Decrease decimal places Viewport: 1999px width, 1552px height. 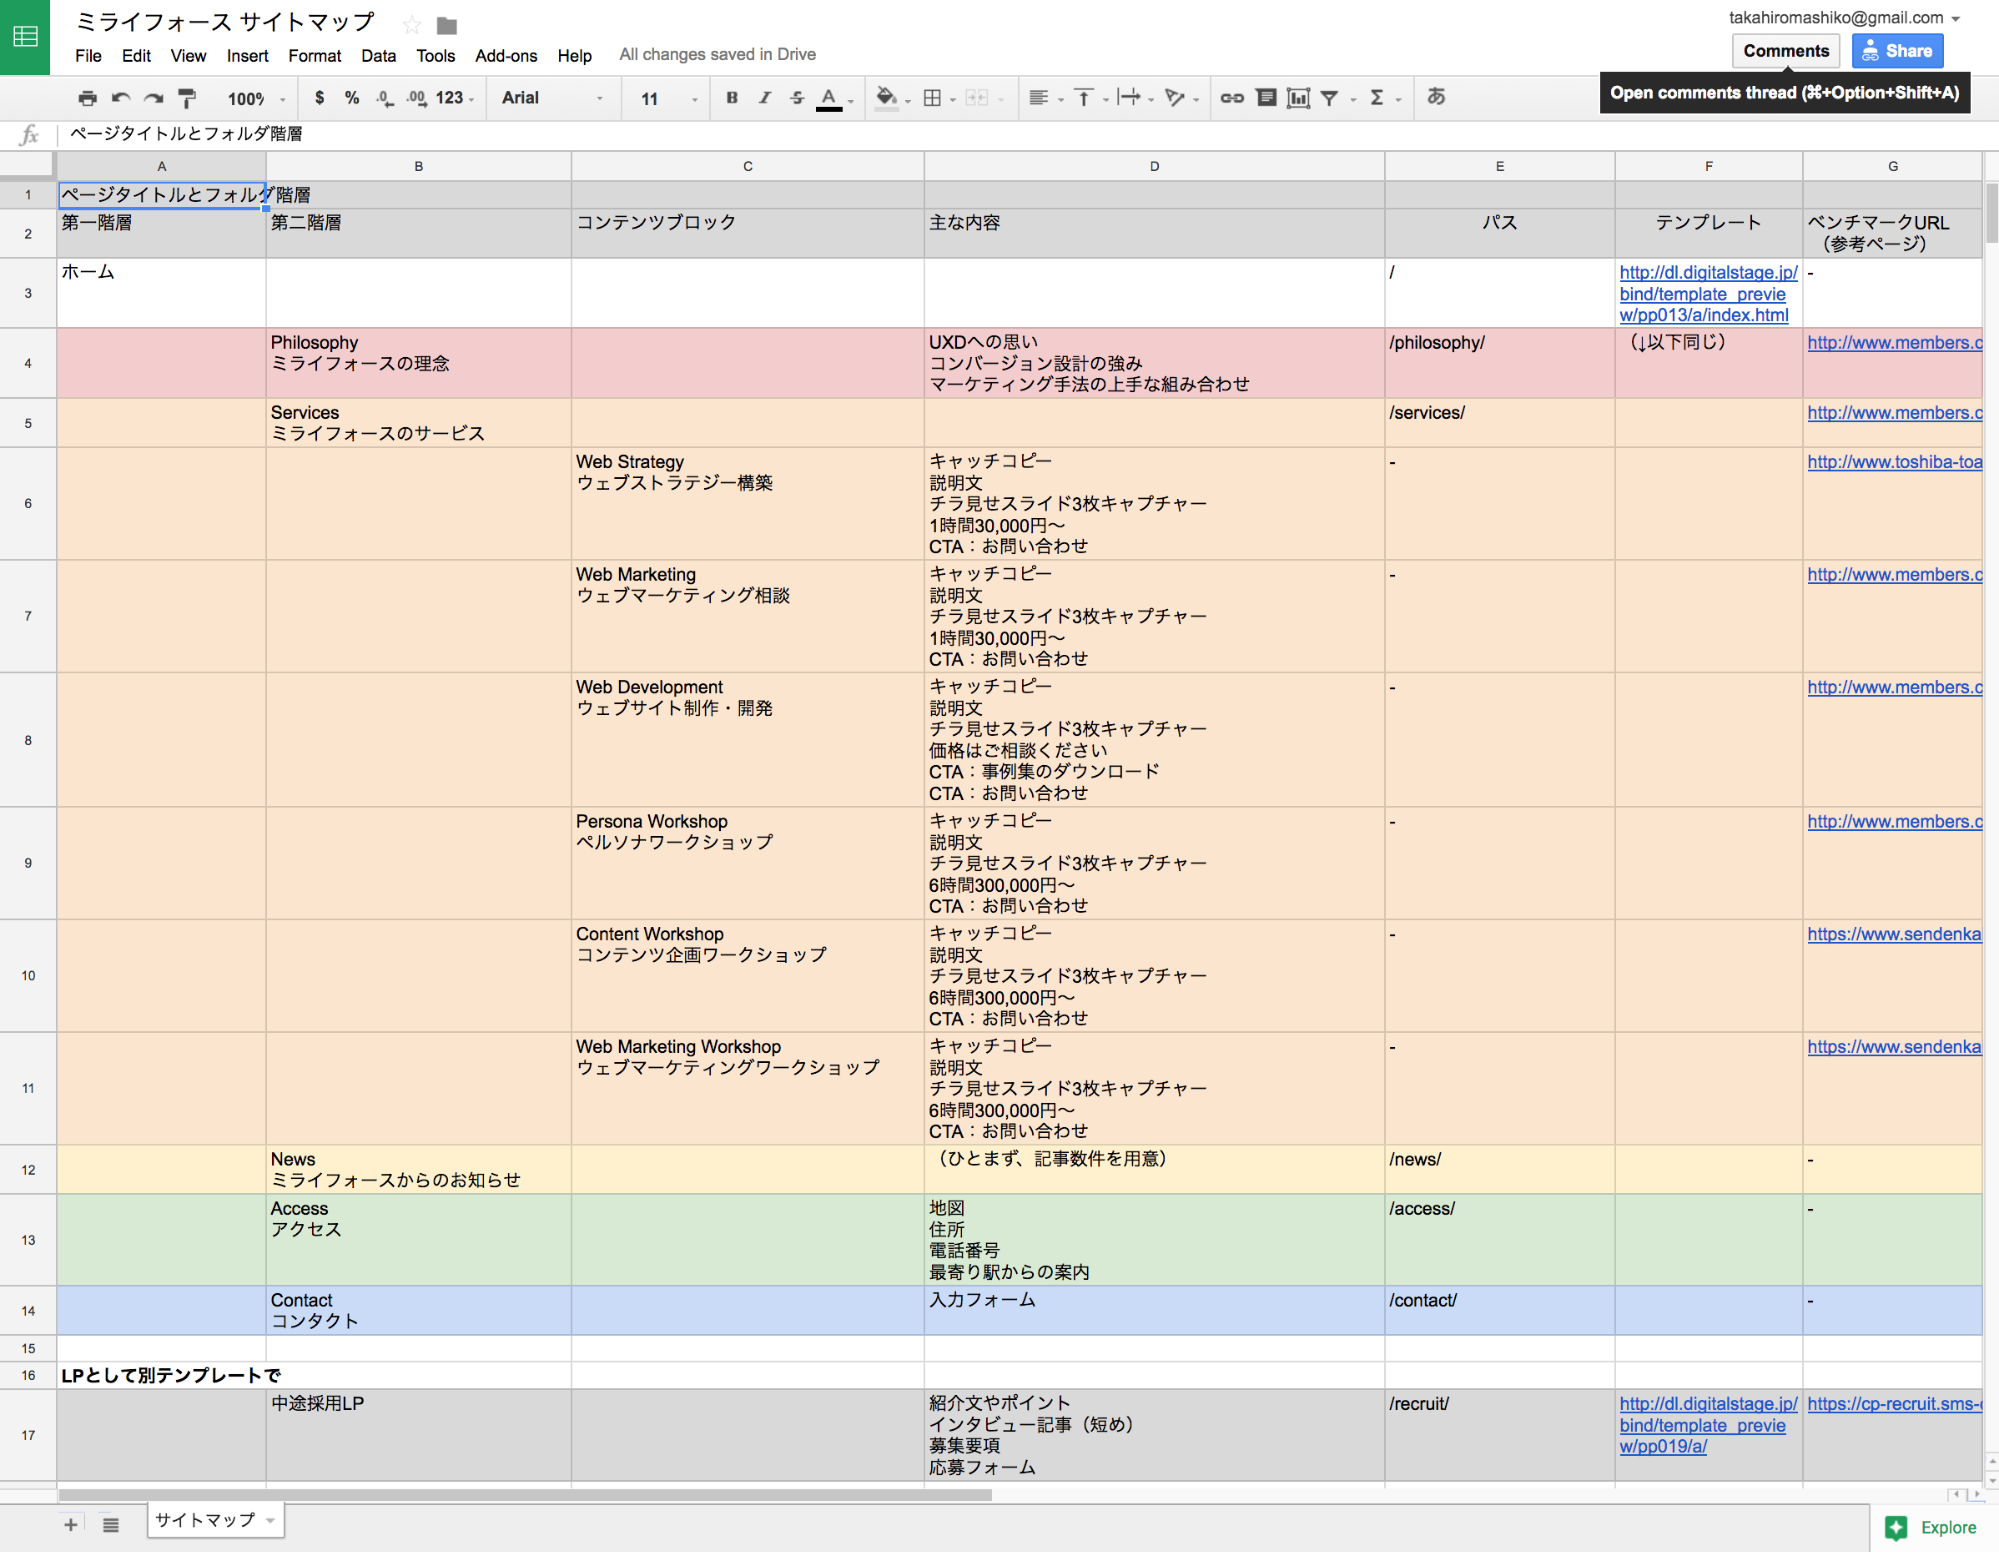pos(384,98)
